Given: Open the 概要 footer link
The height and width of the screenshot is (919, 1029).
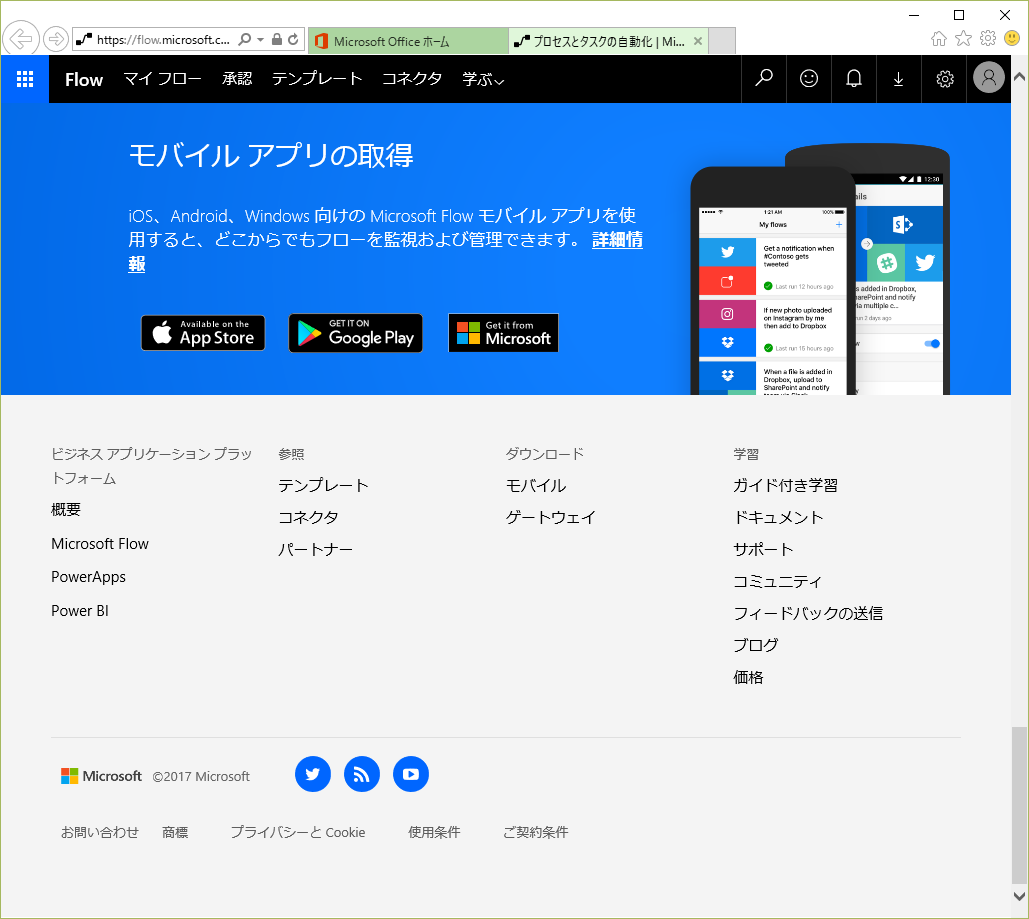Looking at the screenshot, I should (66, 510).
